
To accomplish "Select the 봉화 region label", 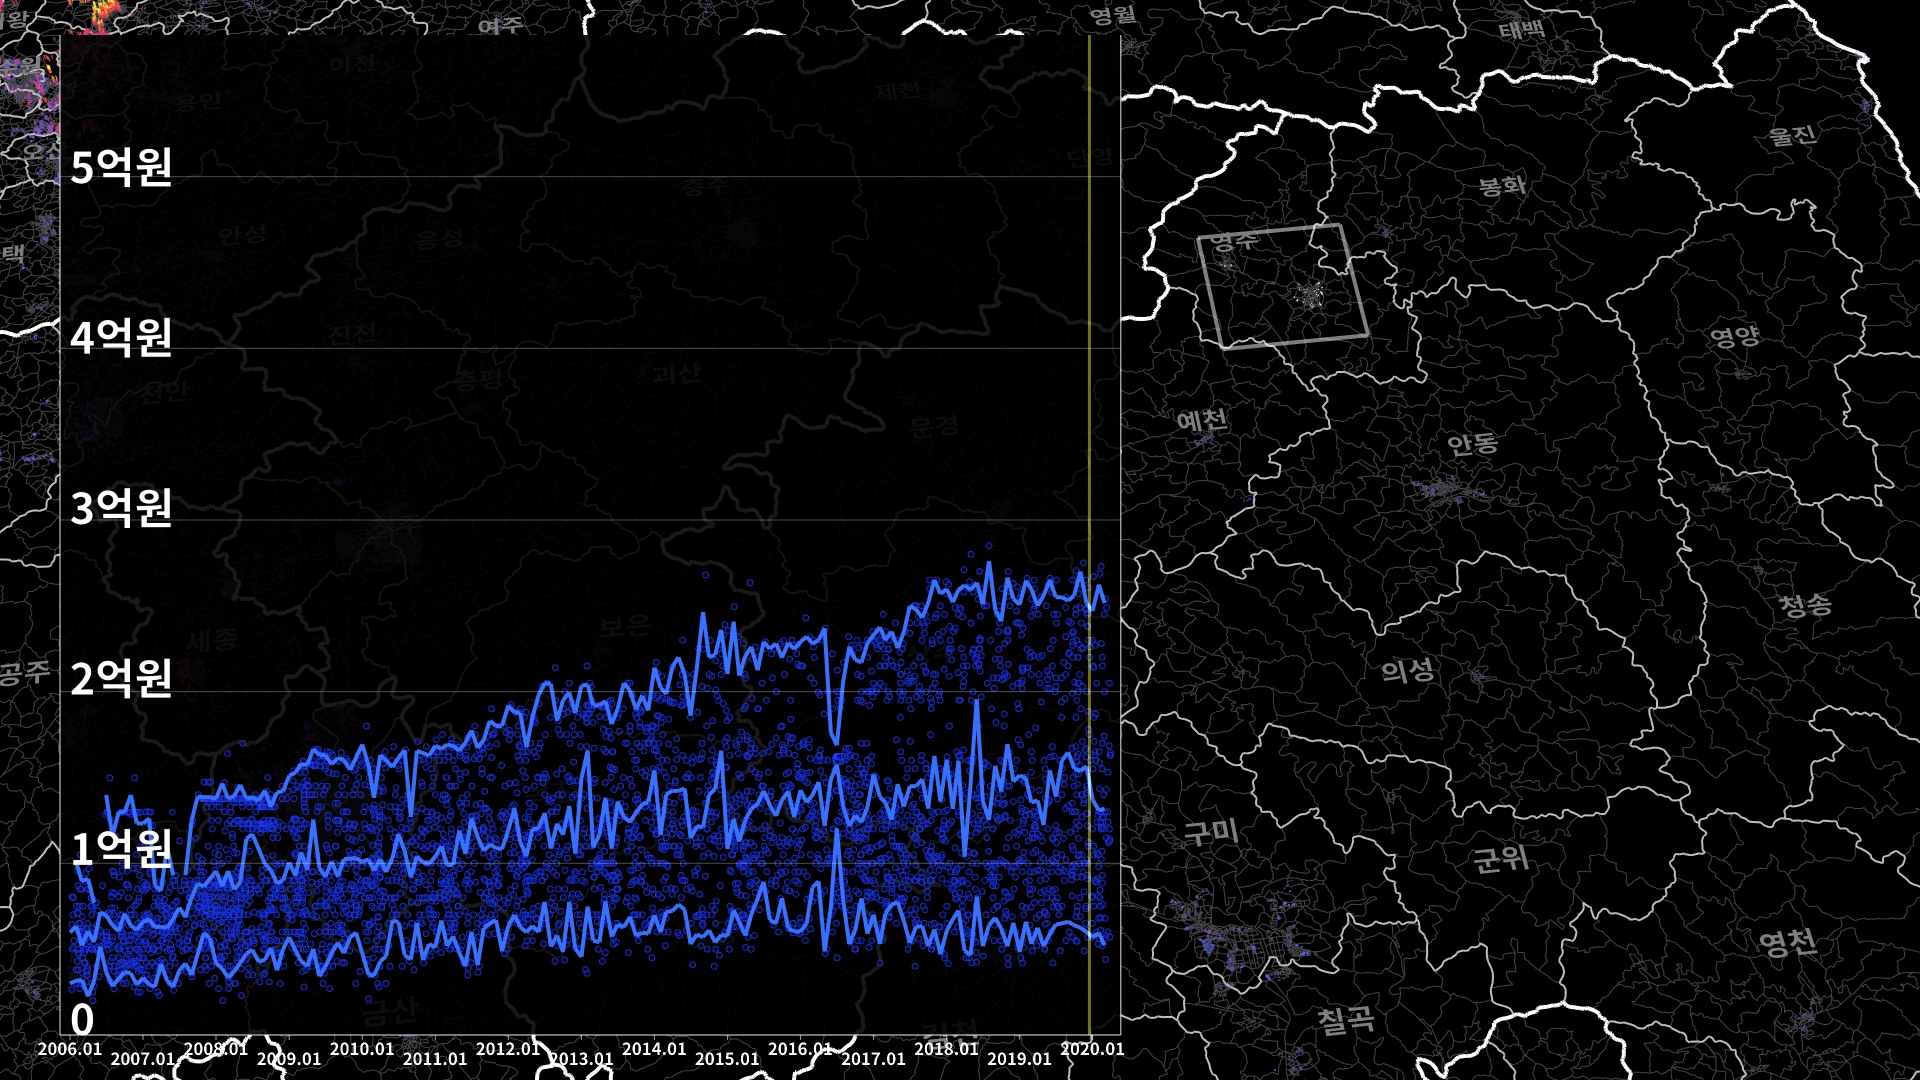I will (x=1502, y=185).
